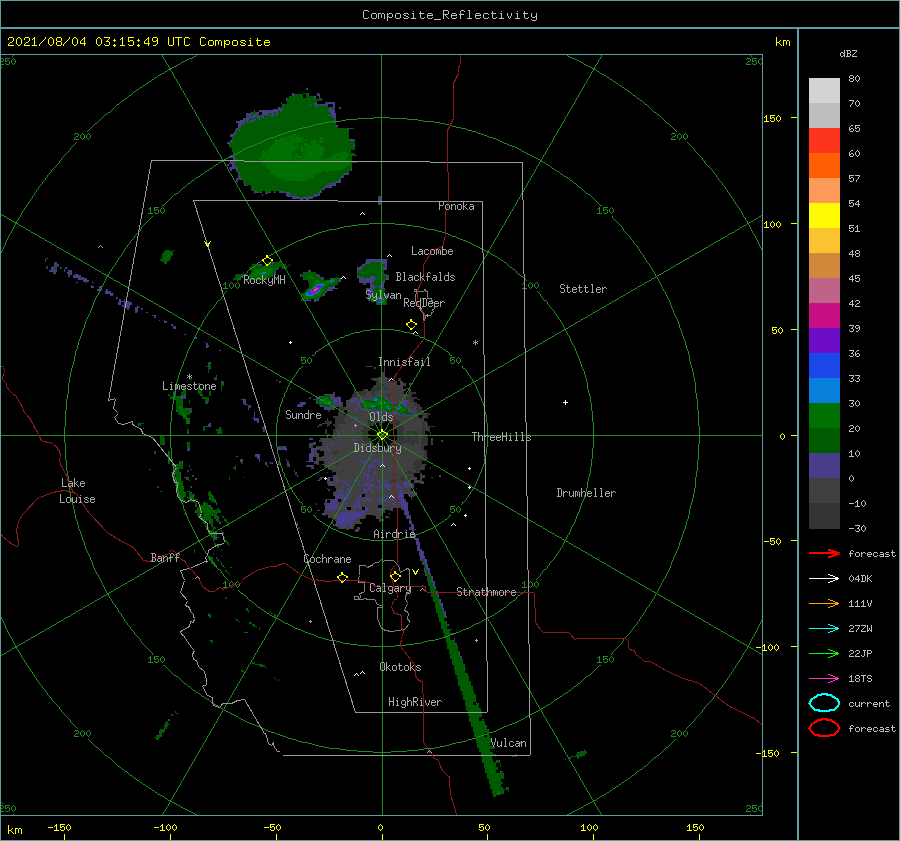This screenshot has width=900, height=841.
Task: Select the purple 39-36 dBZ color swatch
Action: pos(824,340)
